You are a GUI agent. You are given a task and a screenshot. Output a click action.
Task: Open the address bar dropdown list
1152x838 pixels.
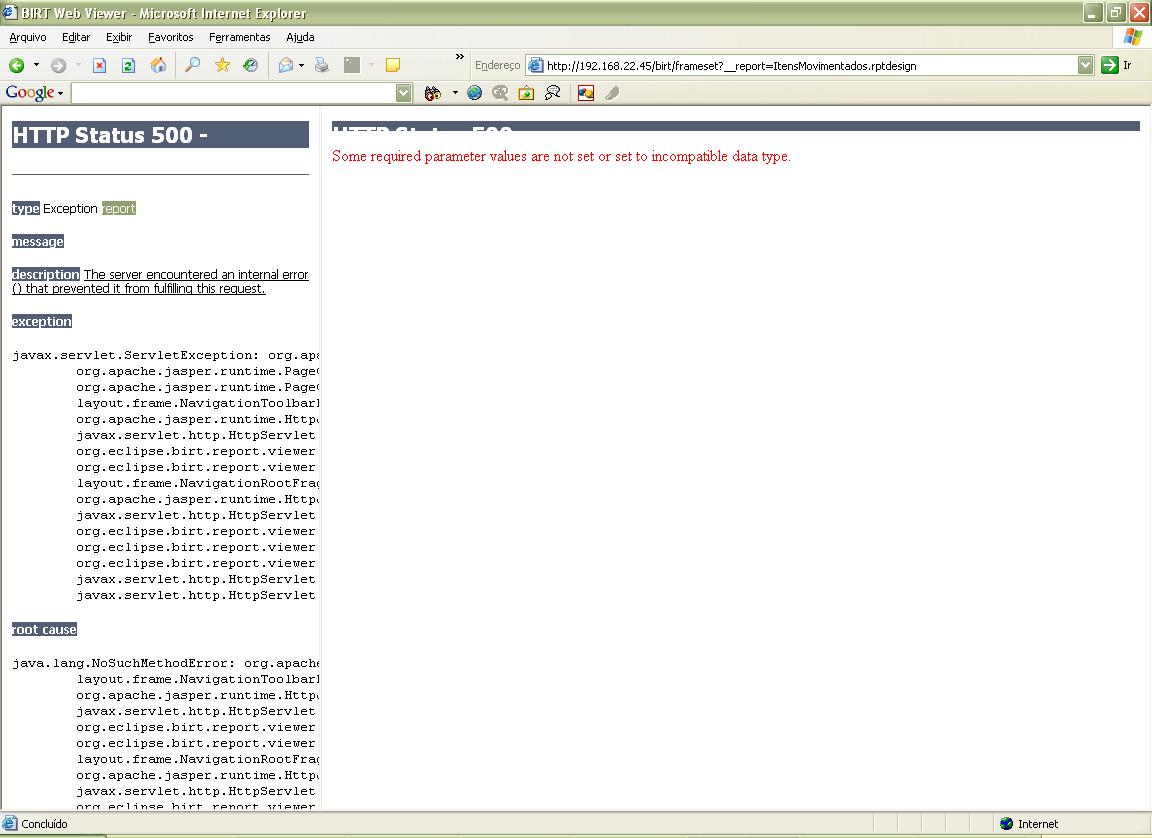[x=1085, y=65]
